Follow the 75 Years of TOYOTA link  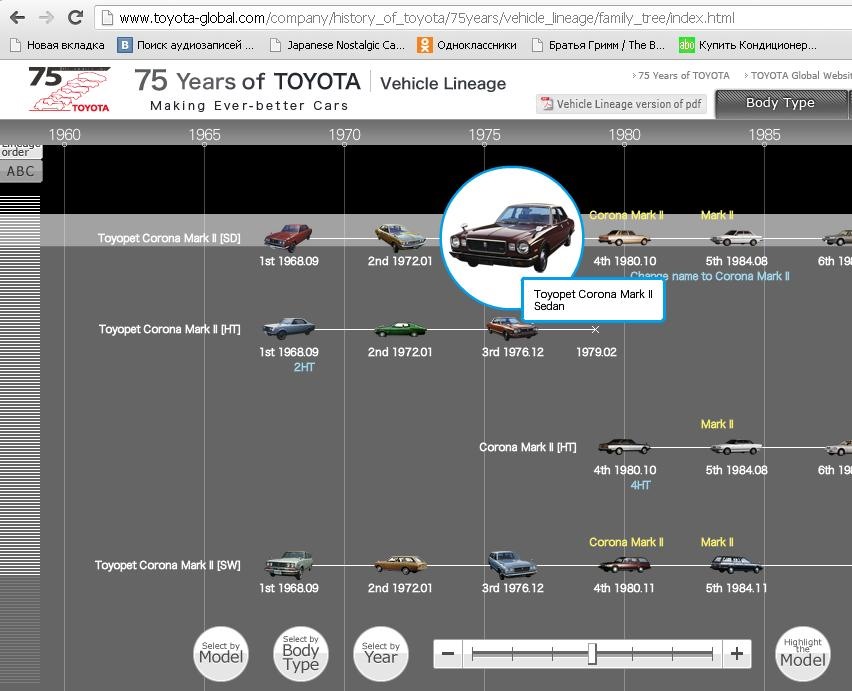click(x=680, y=76)
